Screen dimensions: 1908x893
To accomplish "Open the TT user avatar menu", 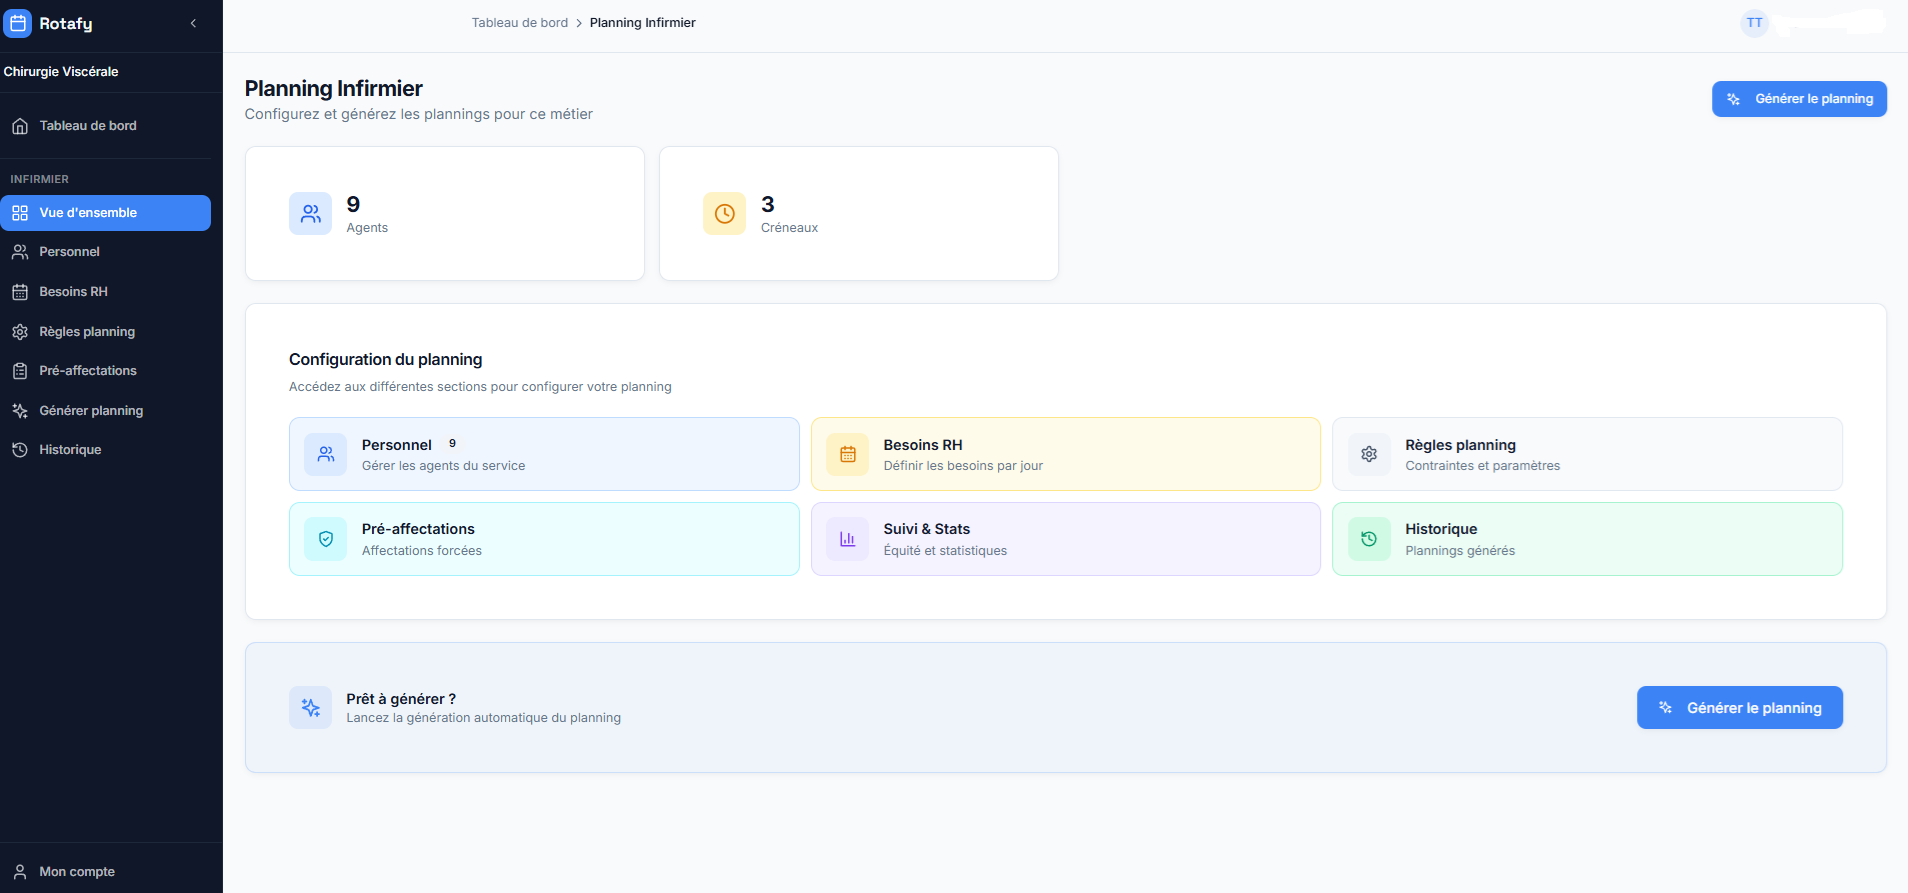I will point(1754,23).
